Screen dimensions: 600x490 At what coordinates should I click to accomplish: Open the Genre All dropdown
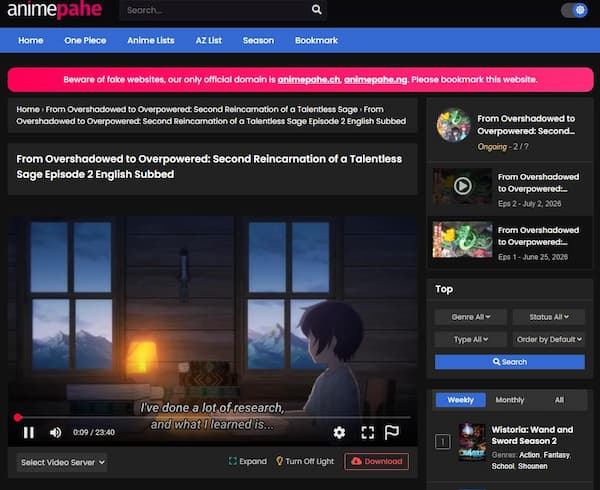(x=471, y=317)
